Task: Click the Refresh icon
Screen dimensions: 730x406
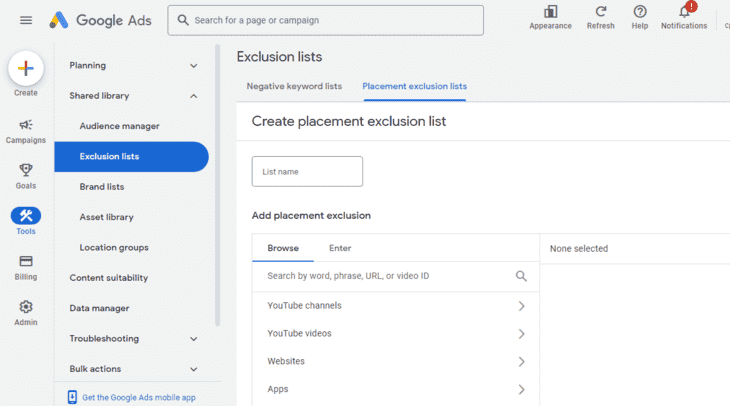Action: (x=601, y=11)
